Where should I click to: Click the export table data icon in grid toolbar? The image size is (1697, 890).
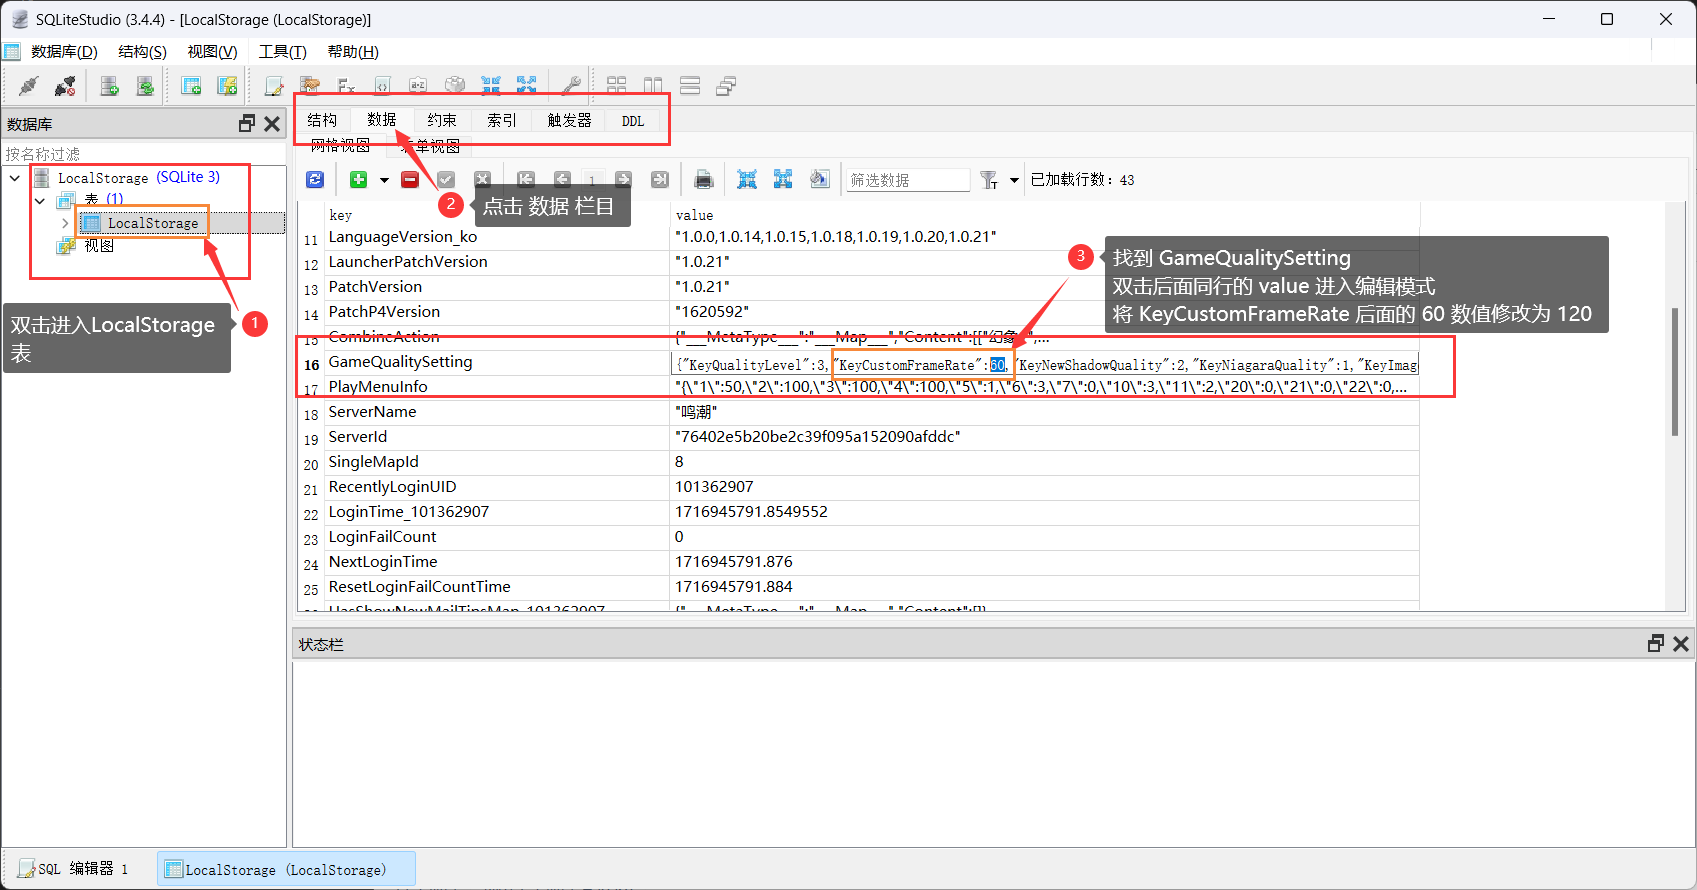pos(747,179)
